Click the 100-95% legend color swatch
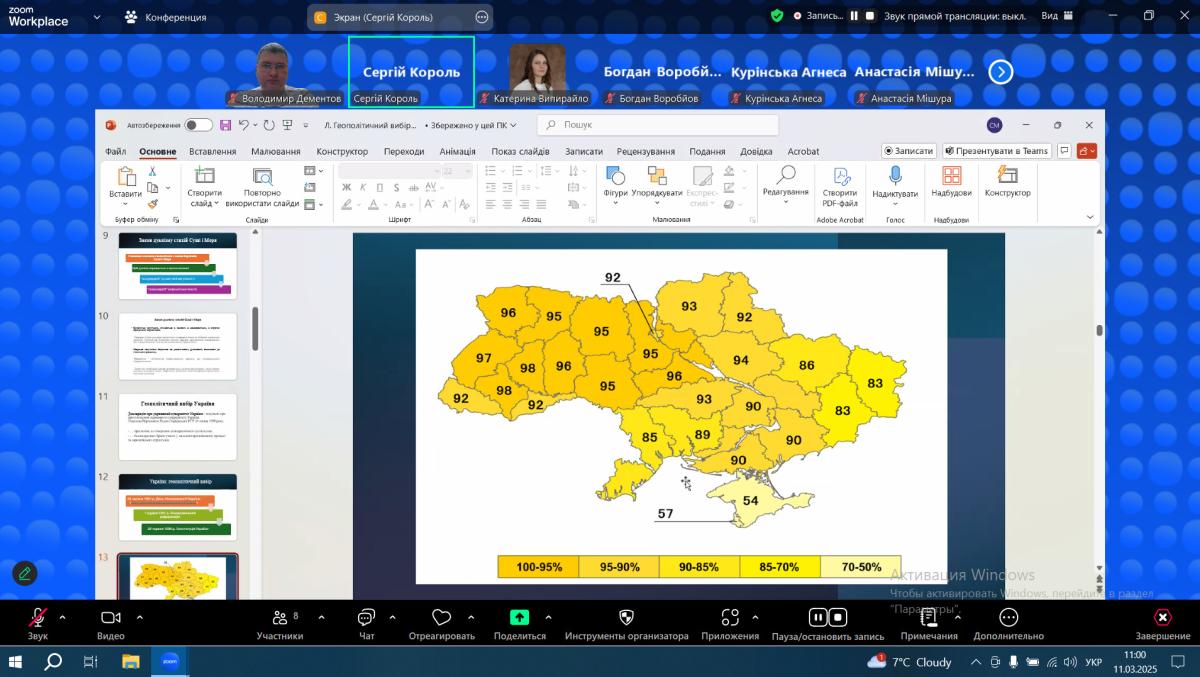 click(538, 567)
